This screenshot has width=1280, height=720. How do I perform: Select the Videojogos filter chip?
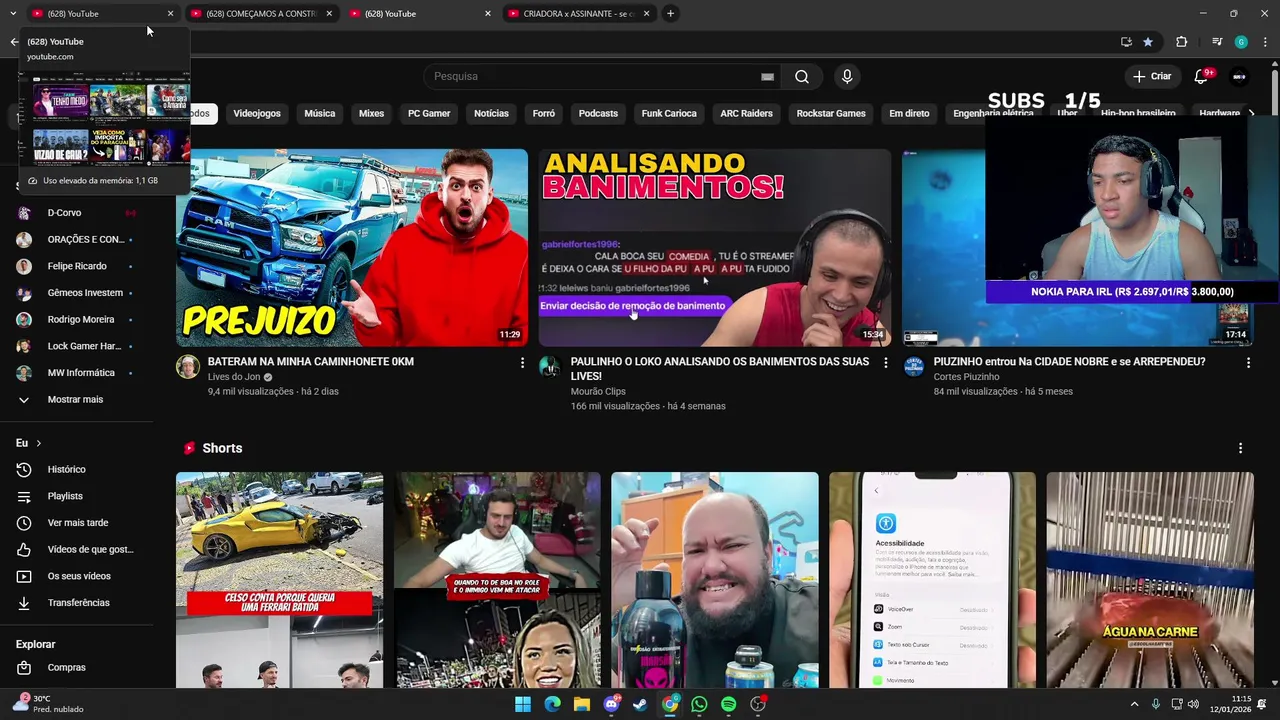pos(257,113)
